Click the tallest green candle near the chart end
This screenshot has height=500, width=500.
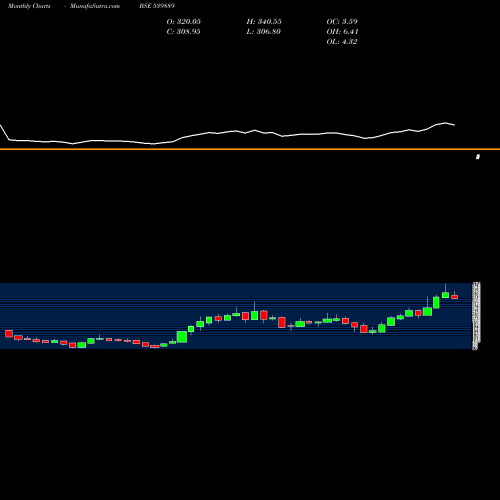pos(436,302)
